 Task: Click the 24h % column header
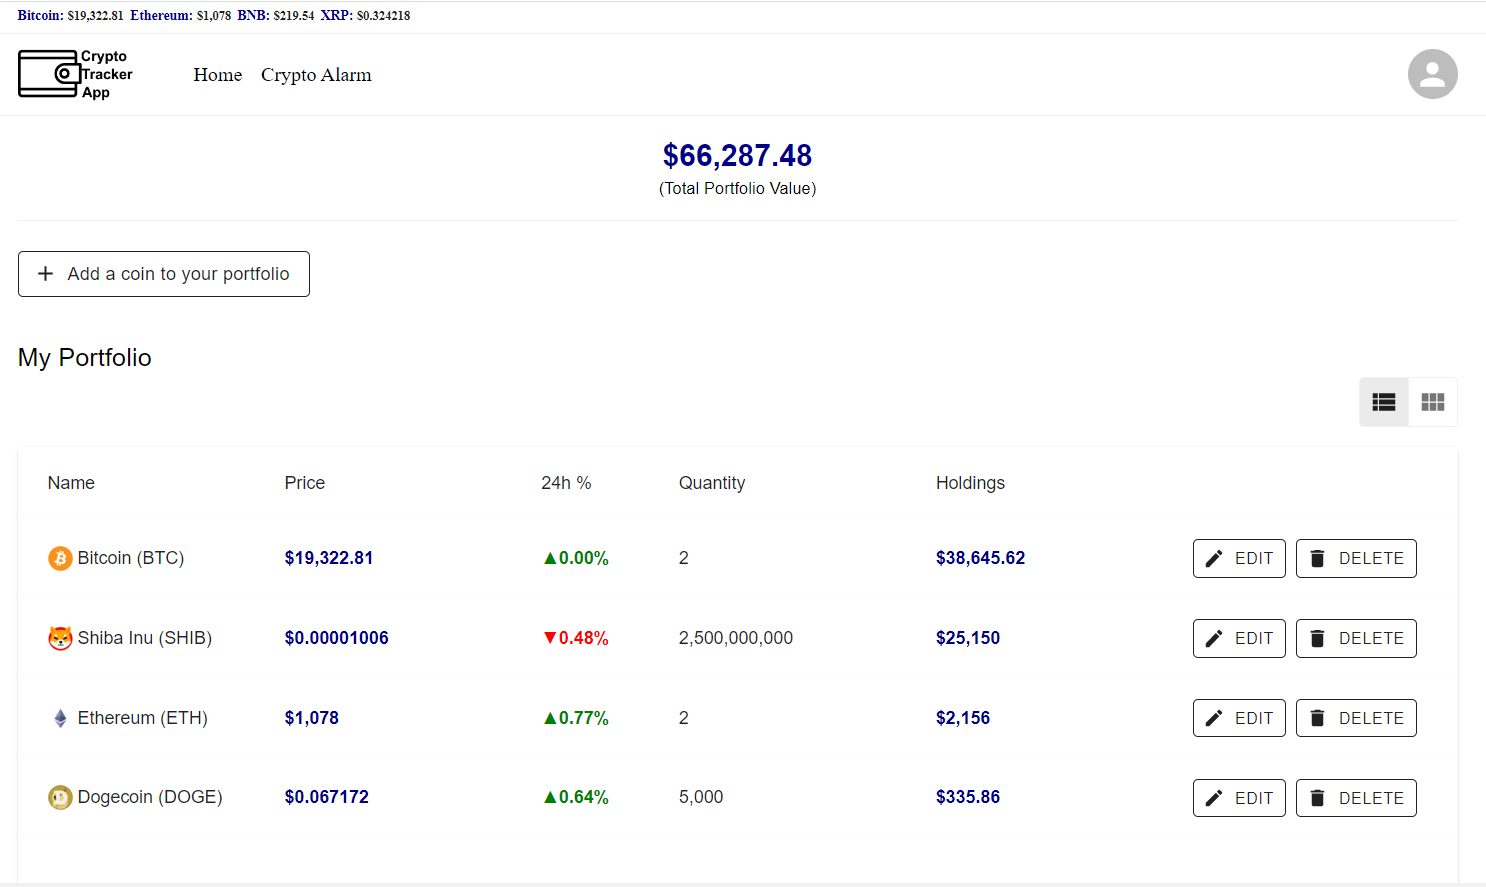pyautogui.click(x=566, y=482)
